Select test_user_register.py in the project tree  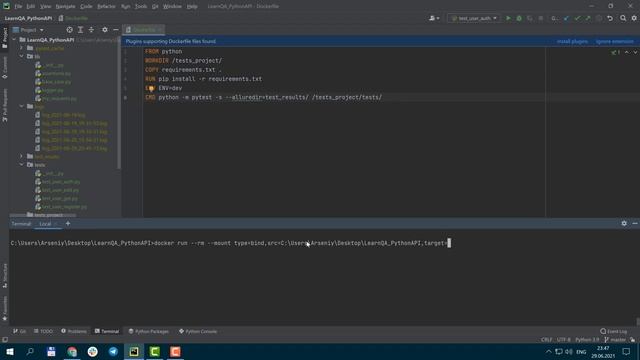[x=64, y=207]
